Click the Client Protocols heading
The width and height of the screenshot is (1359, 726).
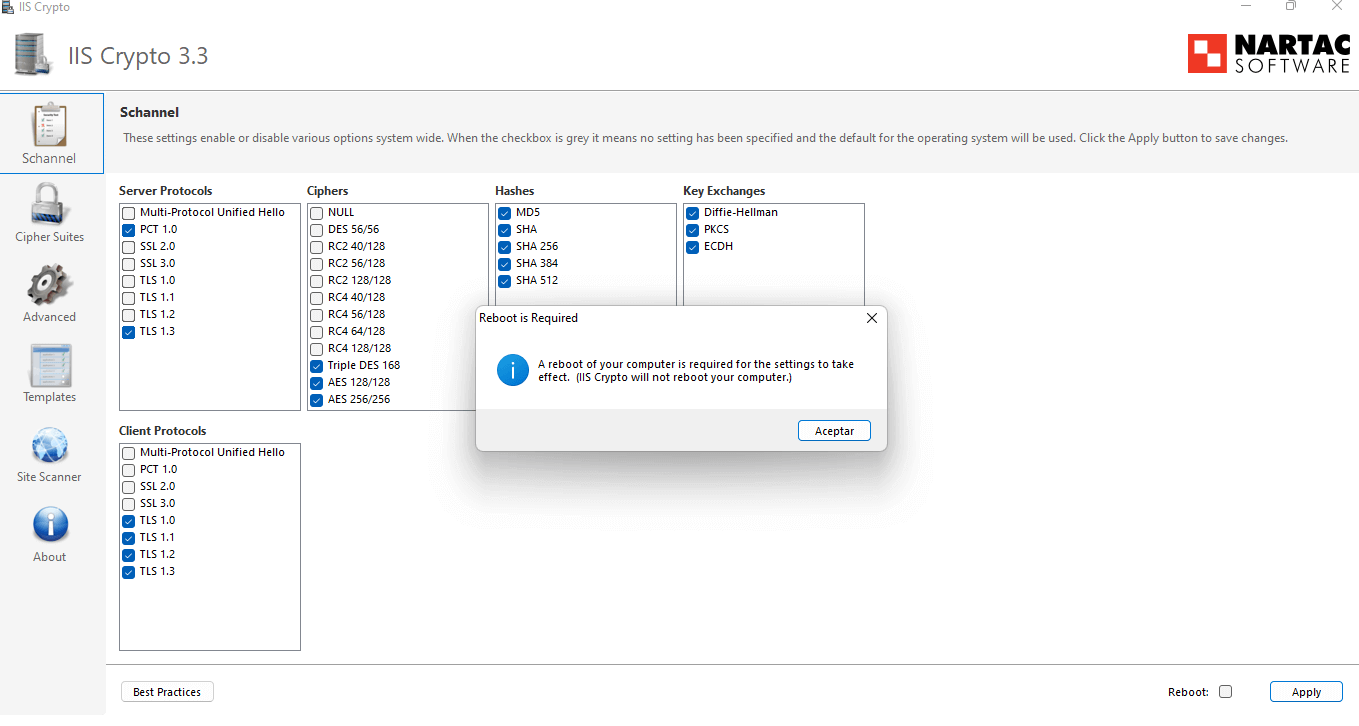point(163,431)
